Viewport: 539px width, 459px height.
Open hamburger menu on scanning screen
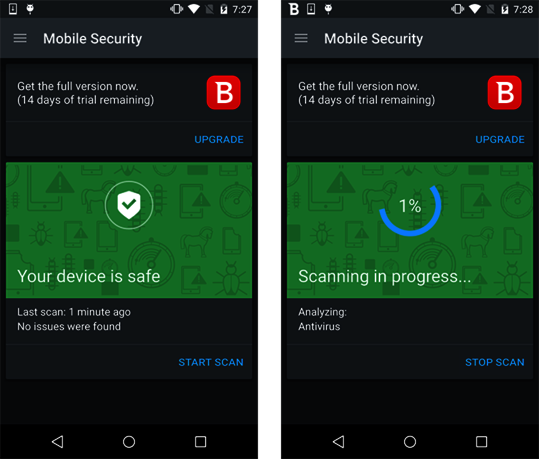click(301, 38)
